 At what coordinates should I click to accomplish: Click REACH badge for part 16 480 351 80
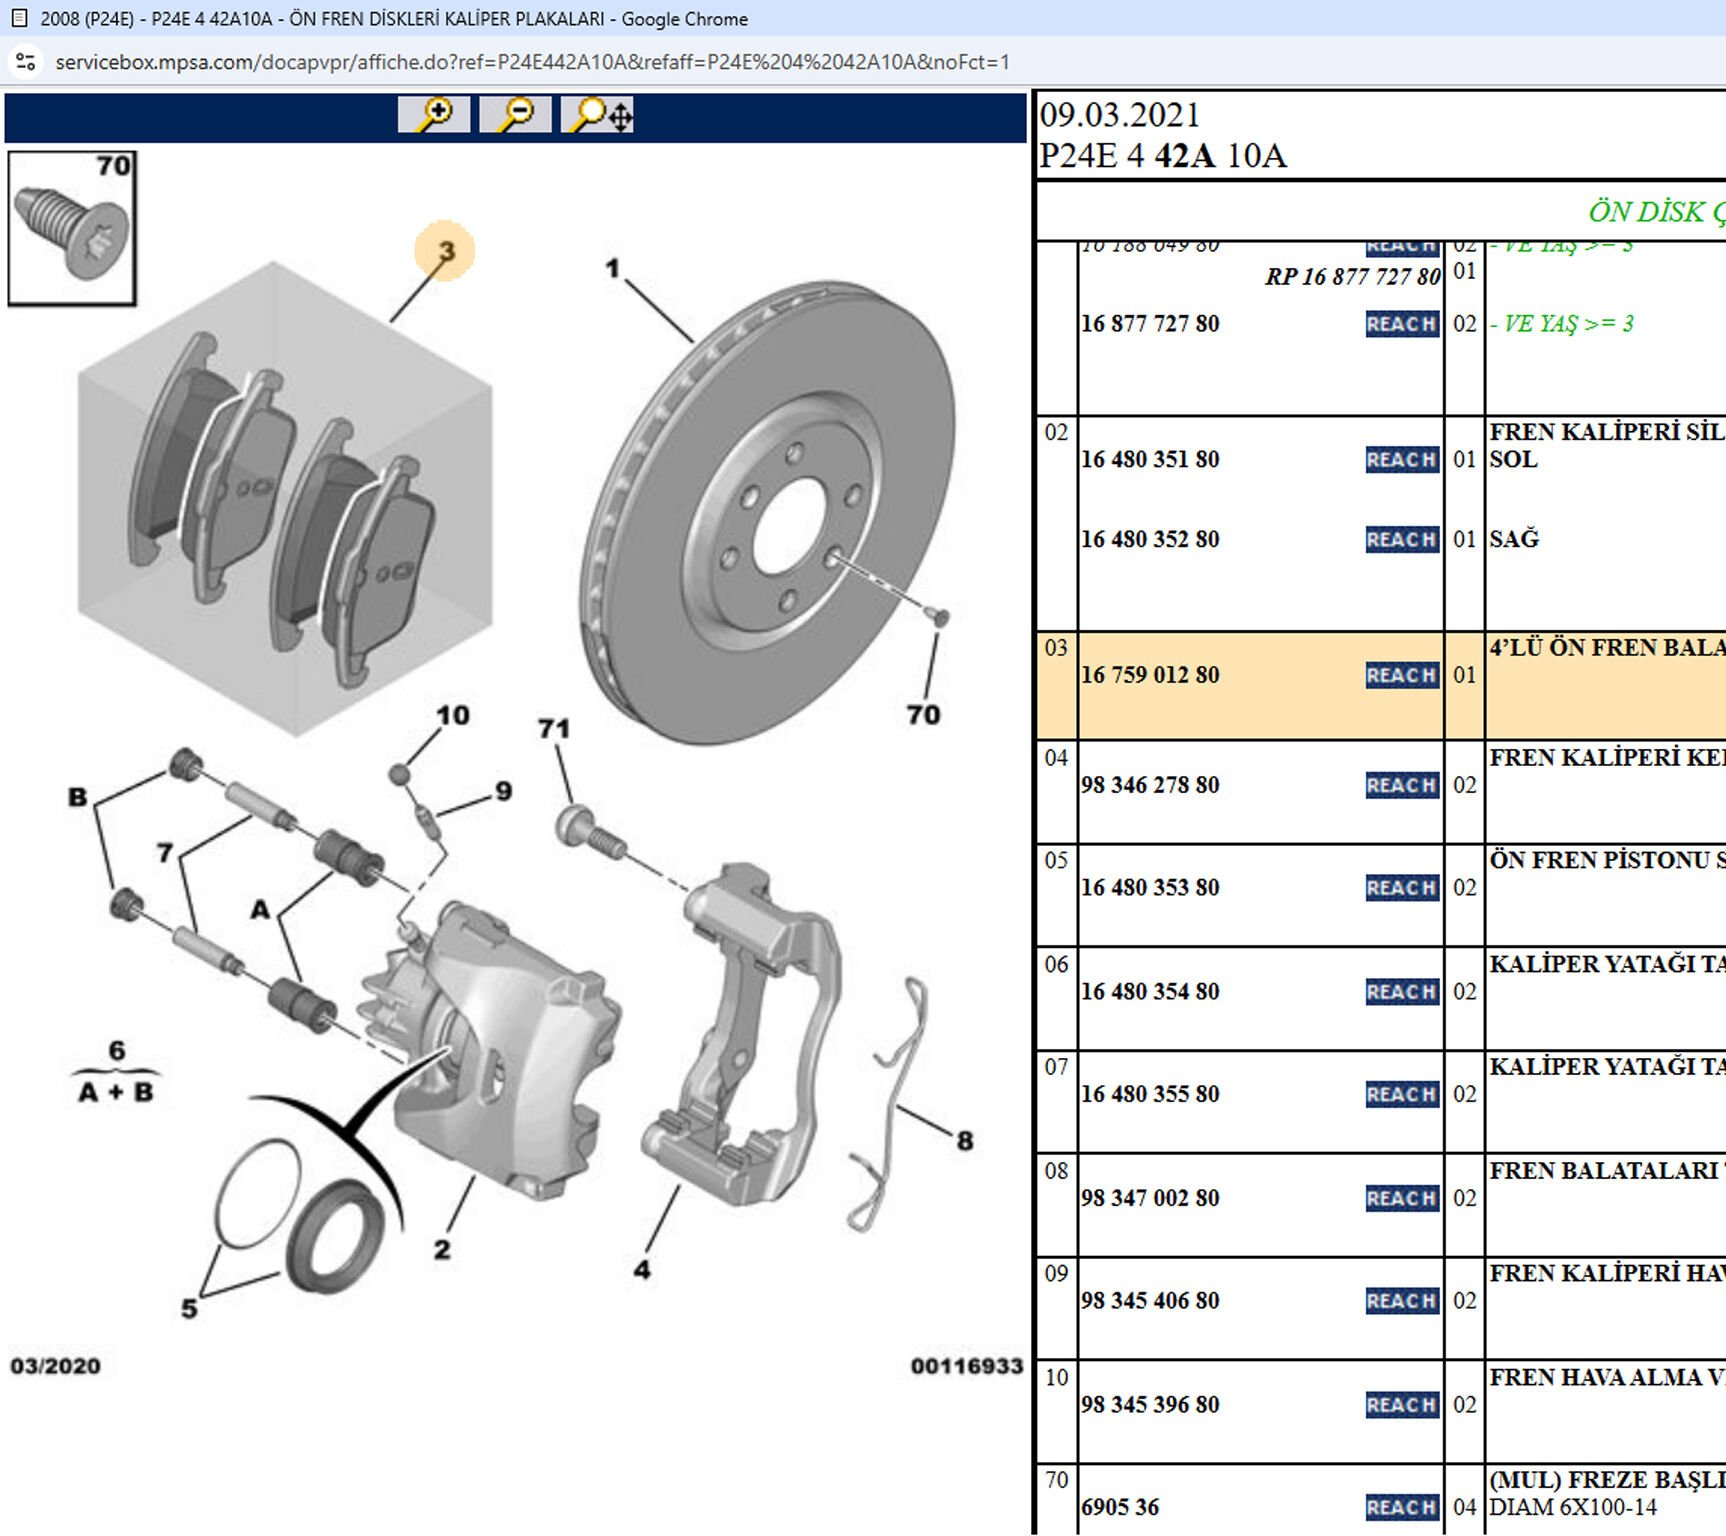pos(1401,459)
